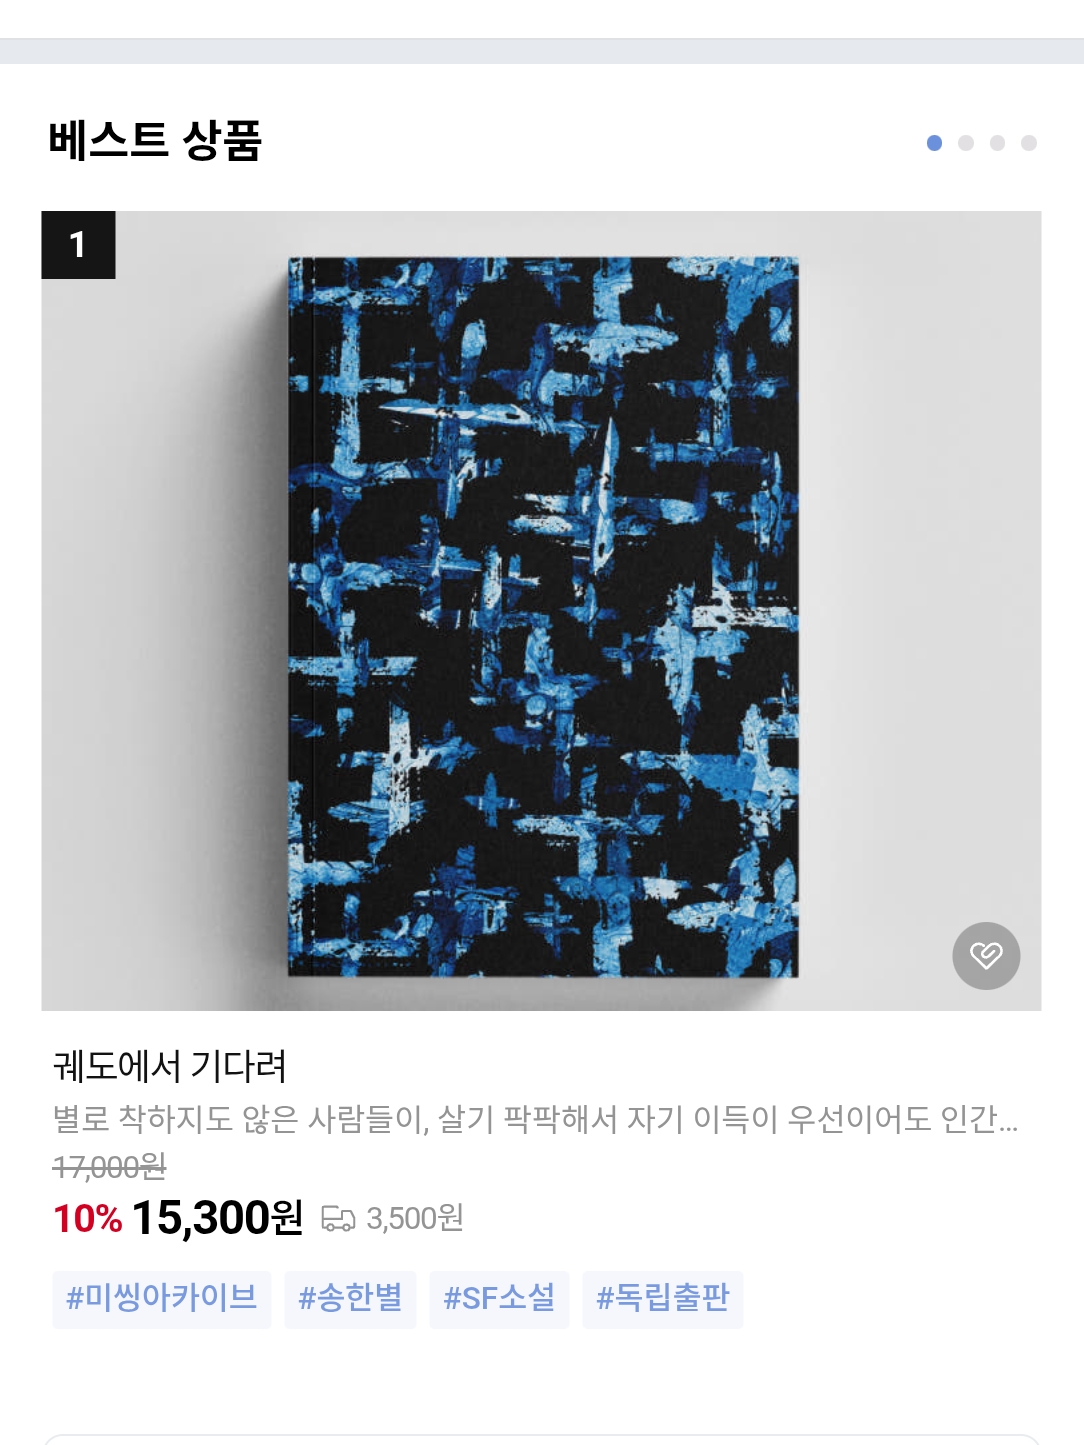
Task: Click the discounted price 15,300원
Action: [217, 1218]
